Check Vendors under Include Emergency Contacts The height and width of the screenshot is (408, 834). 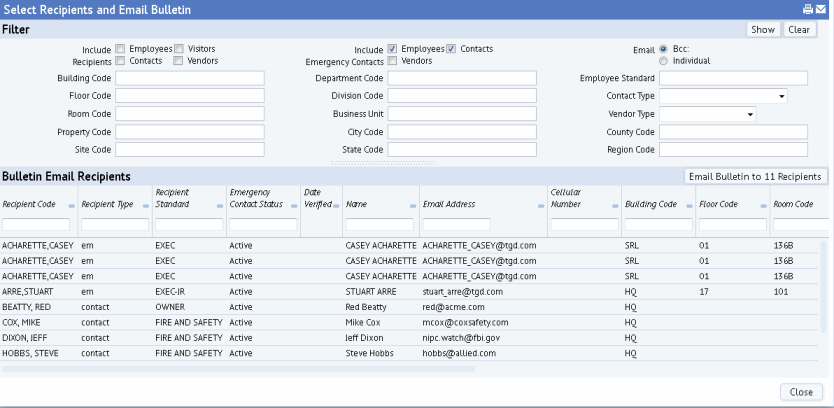tap(393, 61)
